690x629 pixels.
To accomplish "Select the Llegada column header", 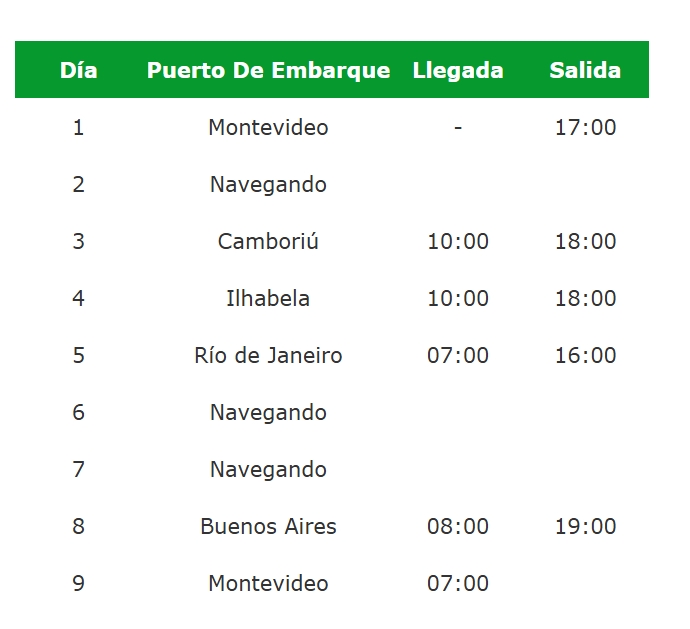I will point(458,70).
